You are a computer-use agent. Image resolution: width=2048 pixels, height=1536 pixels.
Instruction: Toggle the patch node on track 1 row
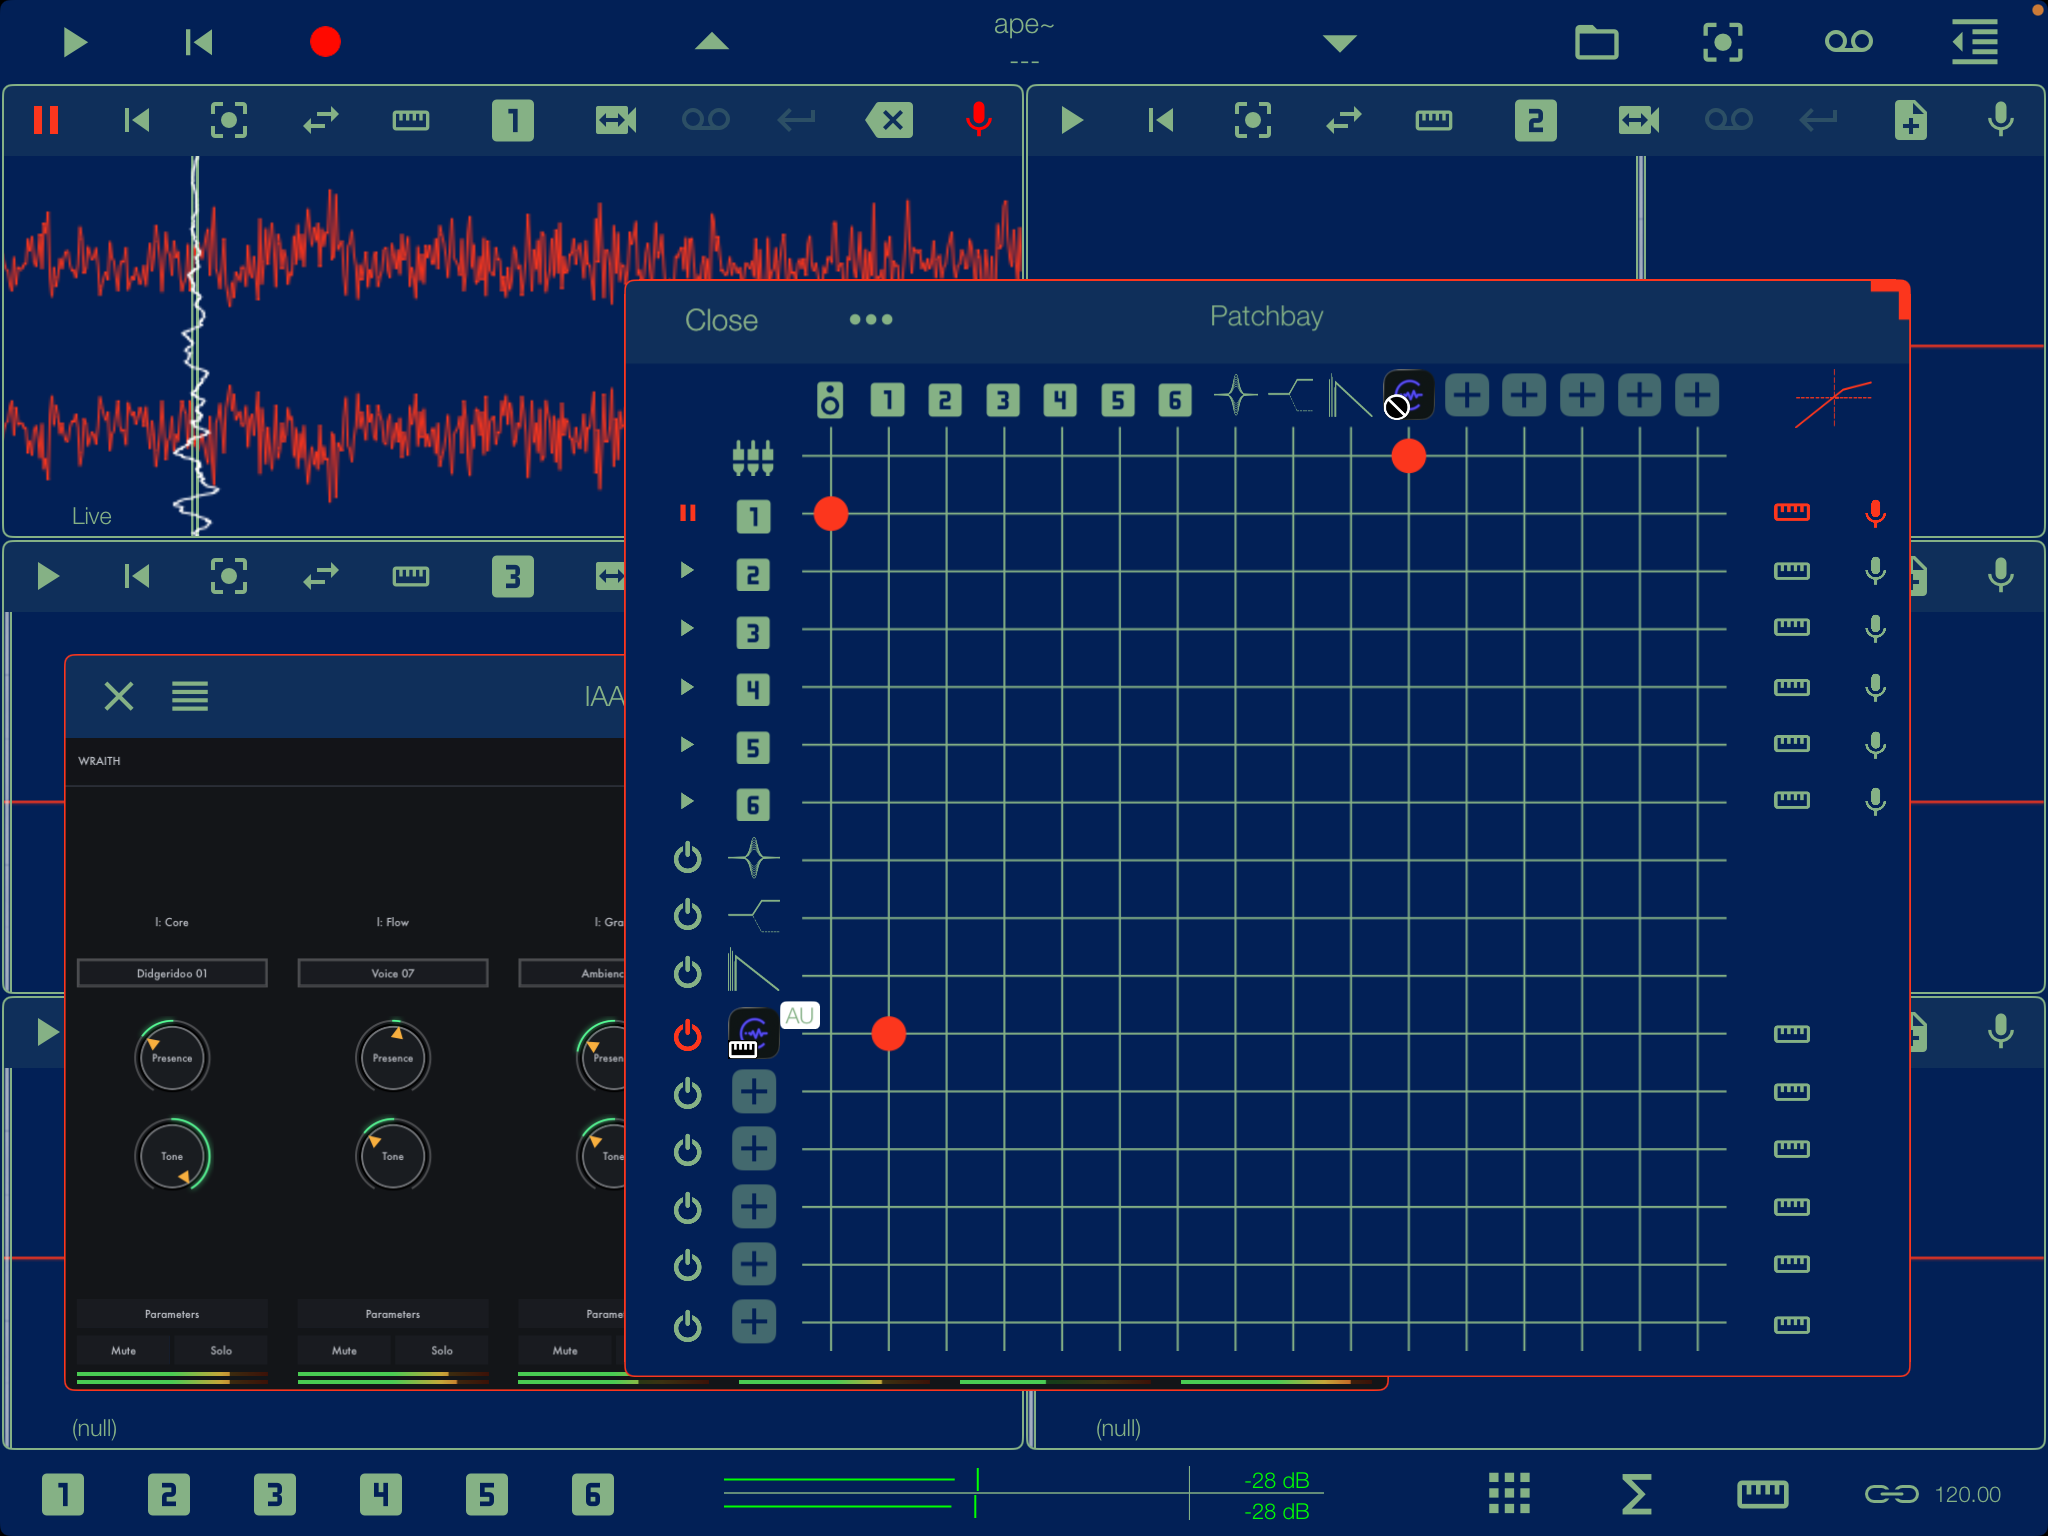point(831,514)
